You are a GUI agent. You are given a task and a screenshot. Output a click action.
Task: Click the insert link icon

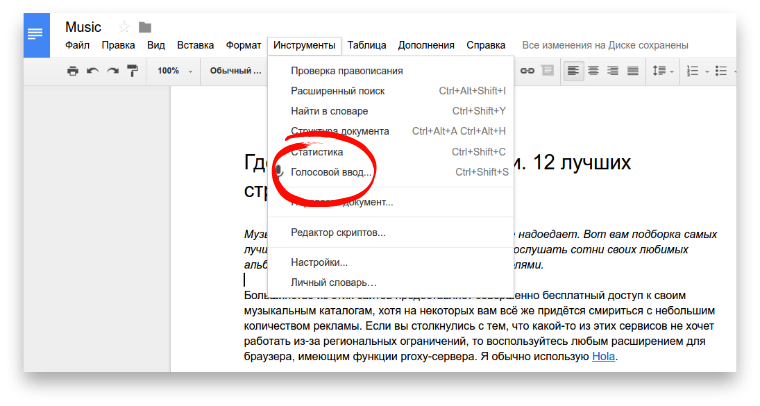(527, 71)
